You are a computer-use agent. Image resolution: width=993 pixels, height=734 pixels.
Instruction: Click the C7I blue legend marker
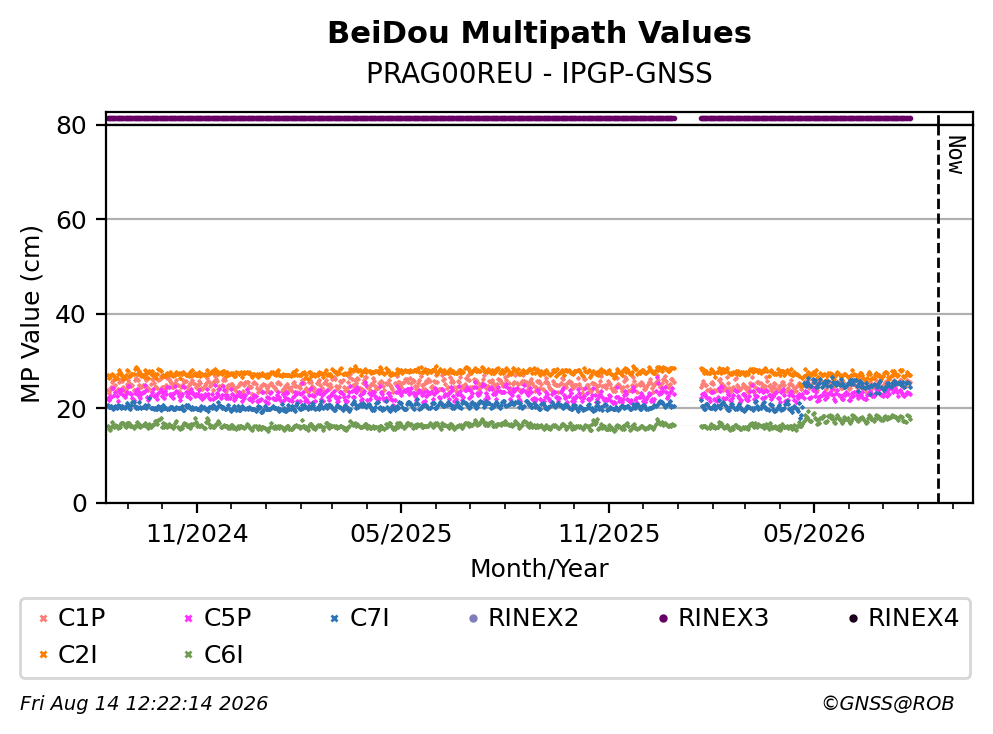coord(334,618)
